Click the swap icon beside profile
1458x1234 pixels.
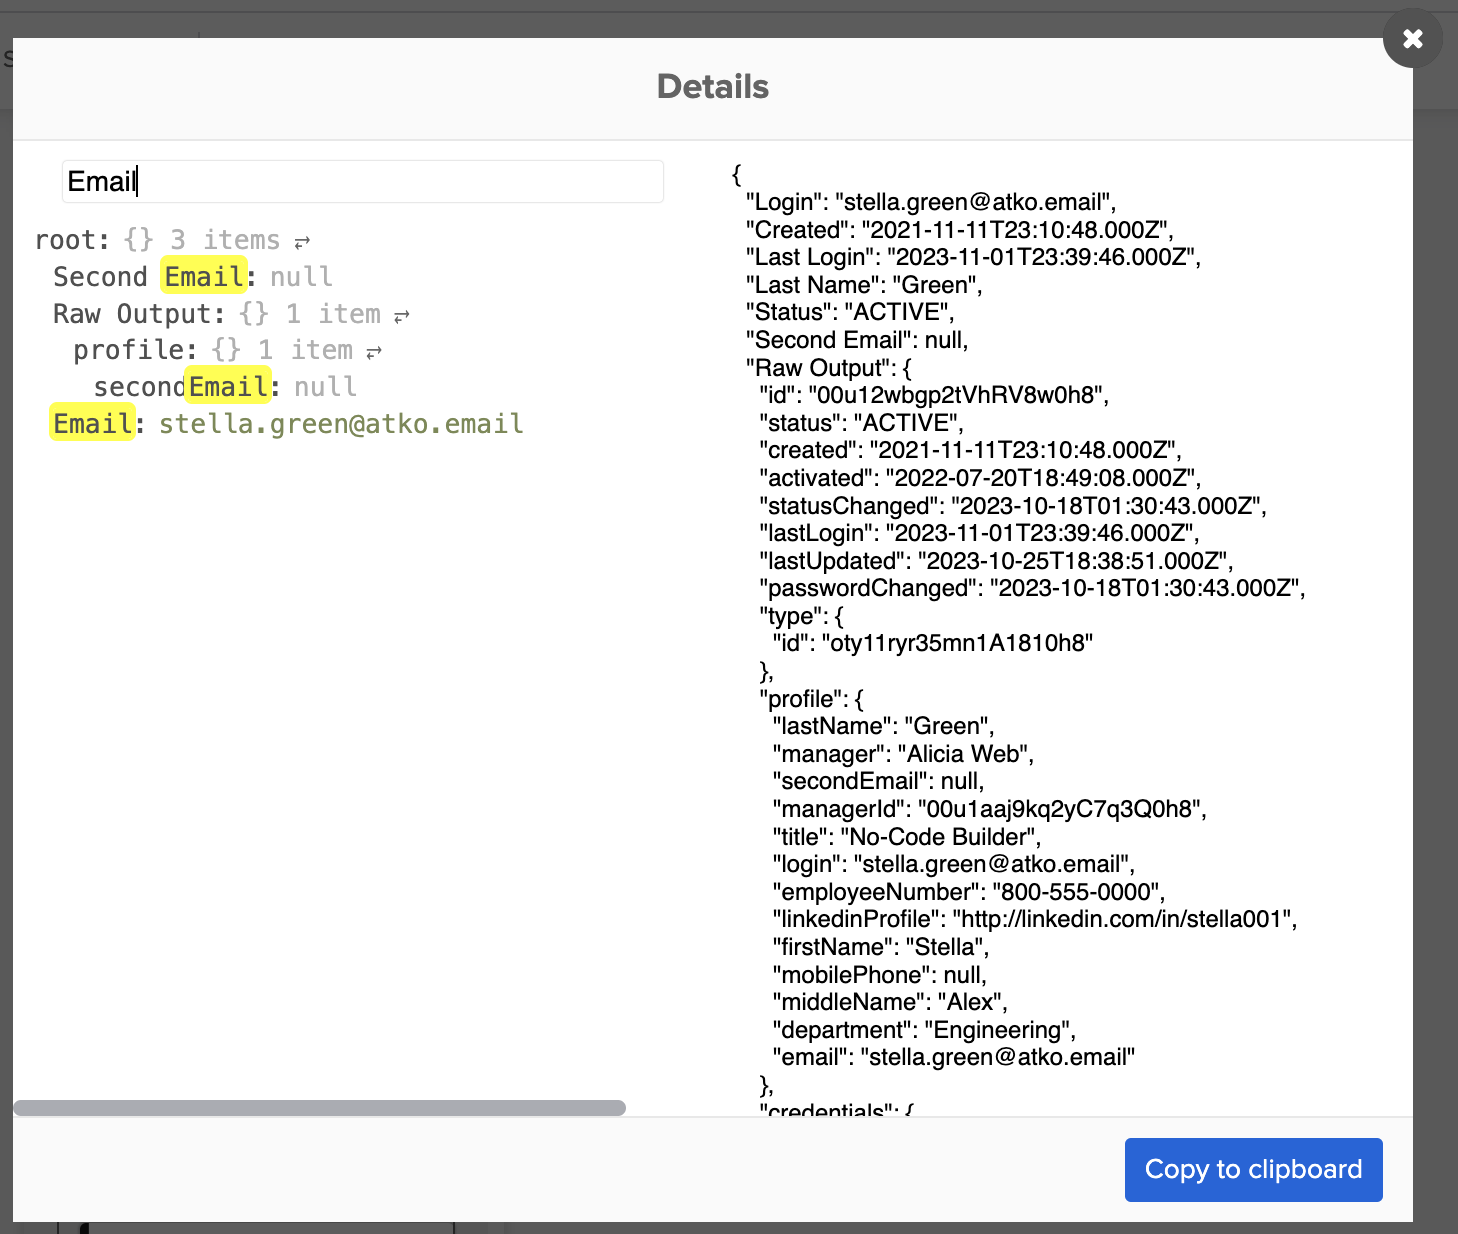(374, 352)
